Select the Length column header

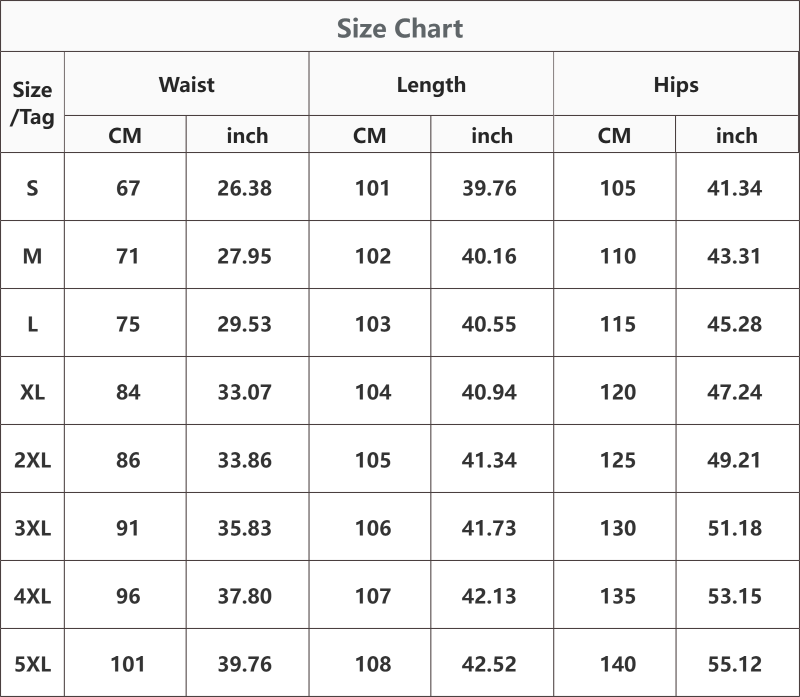coord(431,85)
